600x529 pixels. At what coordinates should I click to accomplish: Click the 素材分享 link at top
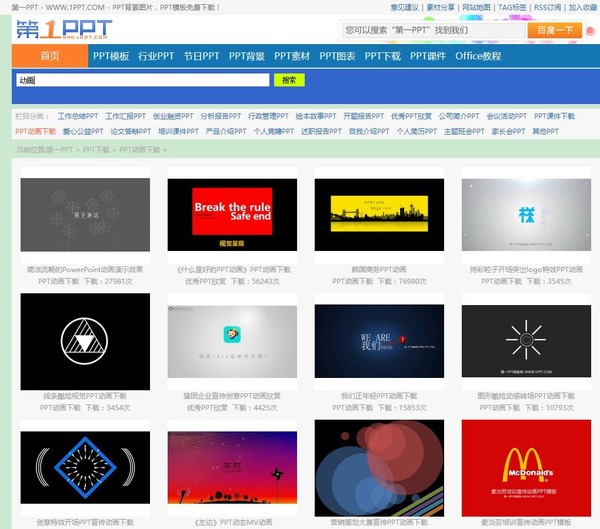440,7
